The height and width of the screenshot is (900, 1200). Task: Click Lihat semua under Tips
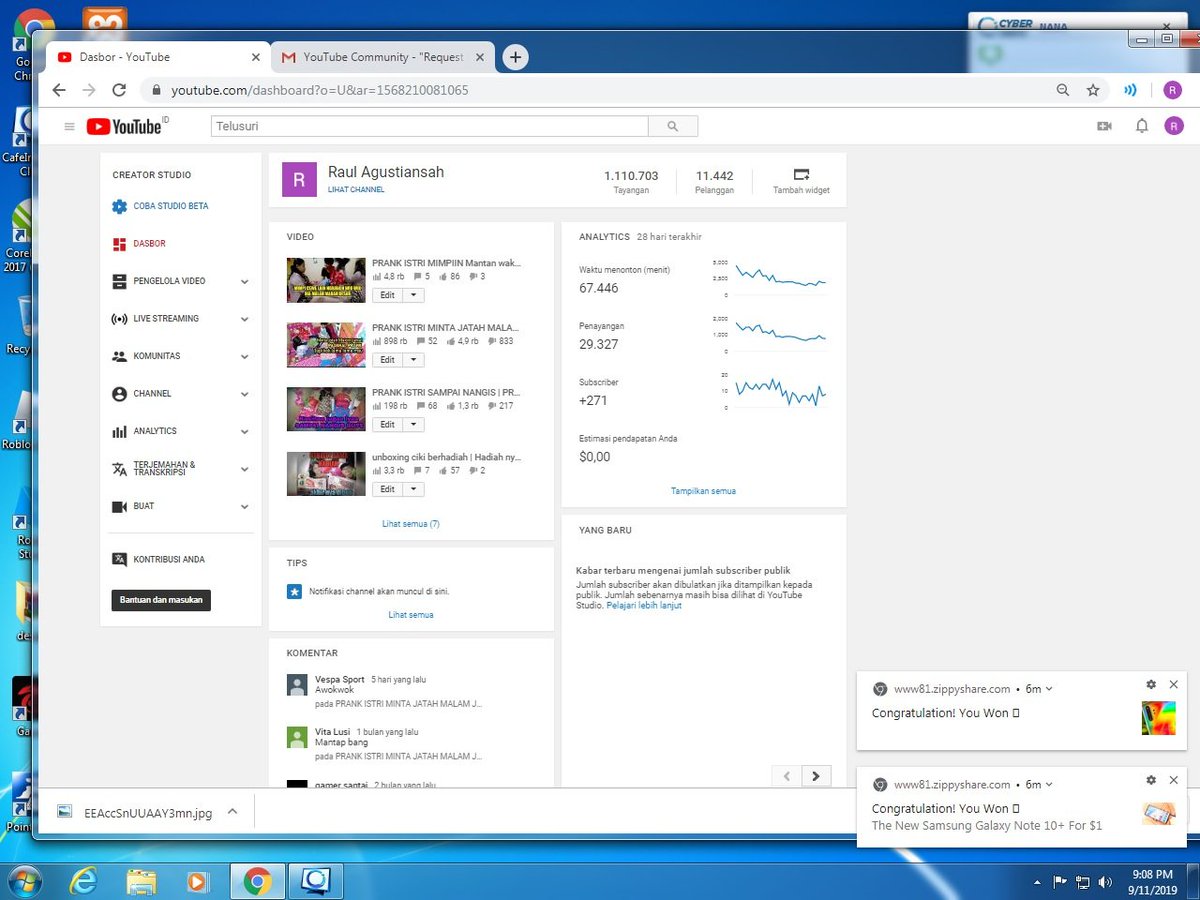411,615
